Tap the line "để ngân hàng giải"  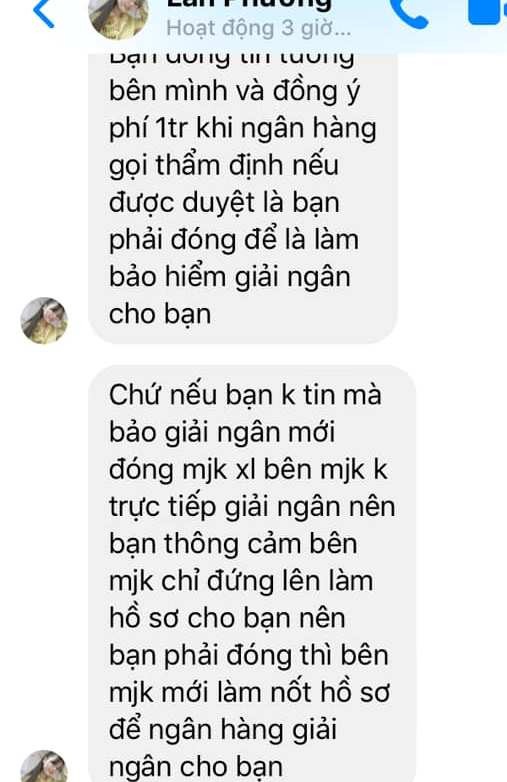[x=223, y=731]
